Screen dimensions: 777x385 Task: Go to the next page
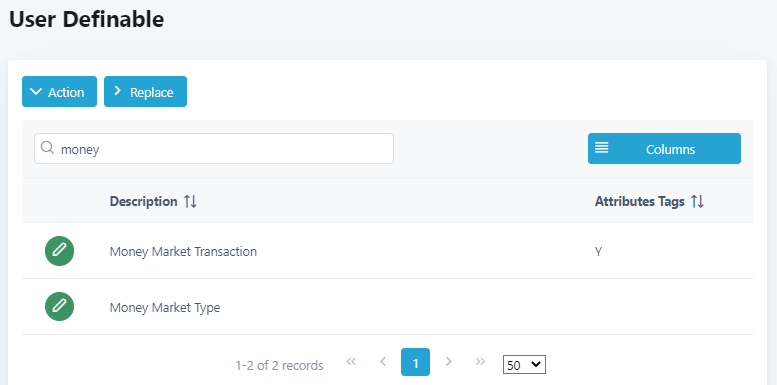(x=448, y=362)
